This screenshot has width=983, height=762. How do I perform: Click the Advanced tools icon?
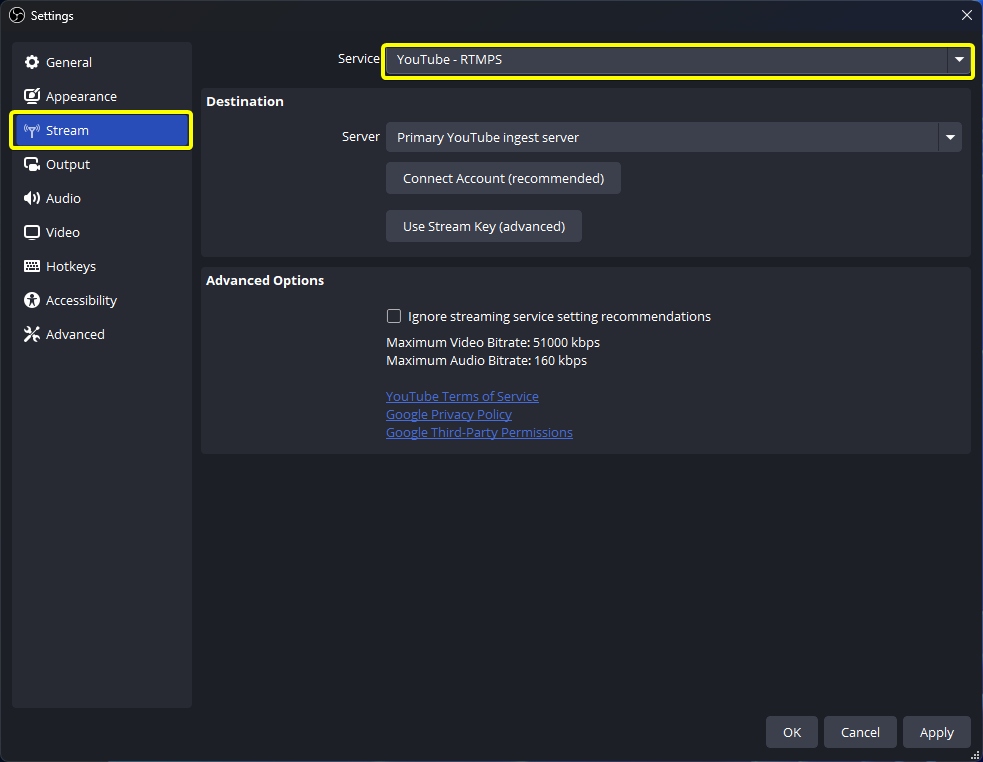[x=31, y=334]
